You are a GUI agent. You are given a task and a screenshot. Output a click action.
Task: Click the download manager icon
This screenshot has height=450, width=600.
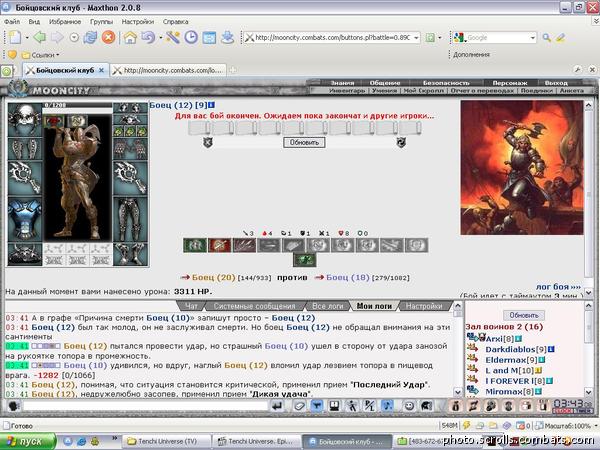pyautogui.click(x=228, y=38)
